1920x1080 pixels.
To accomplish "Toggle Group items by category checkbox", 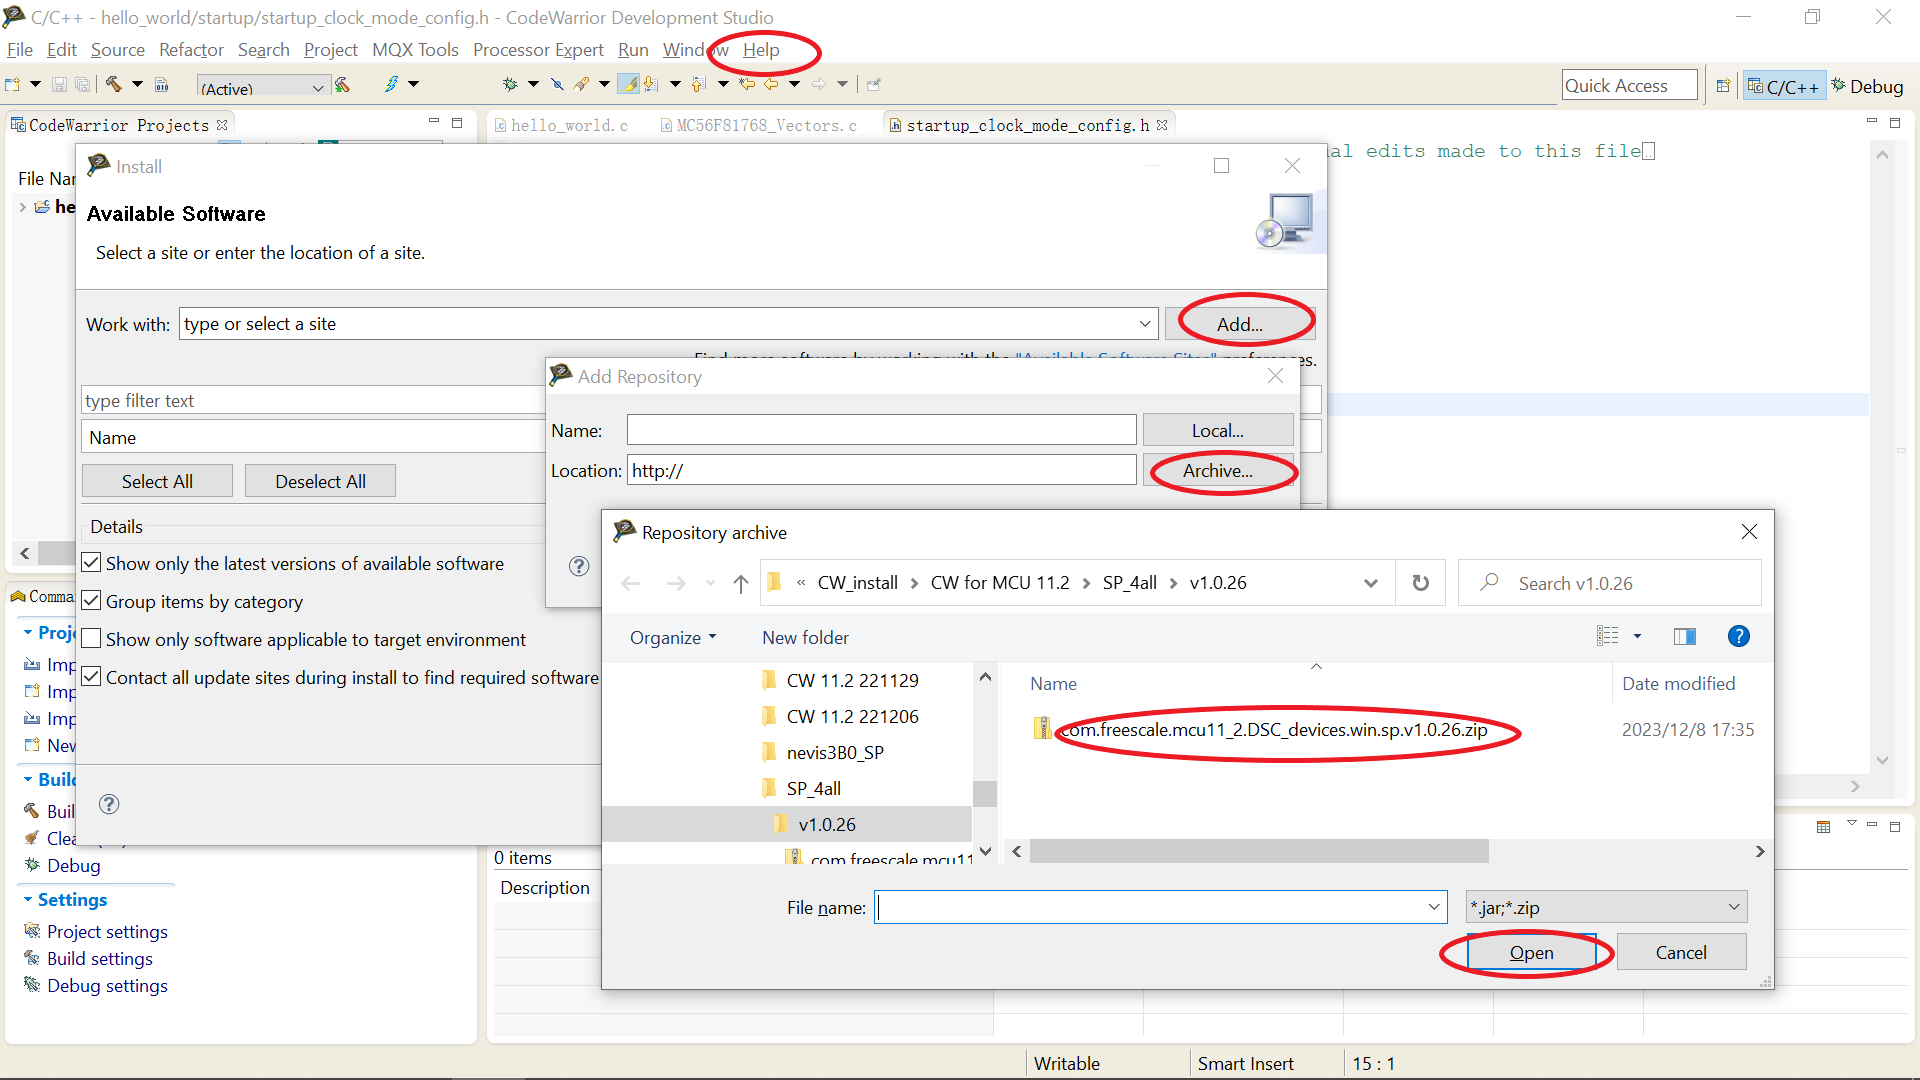I will pos(91,601).
